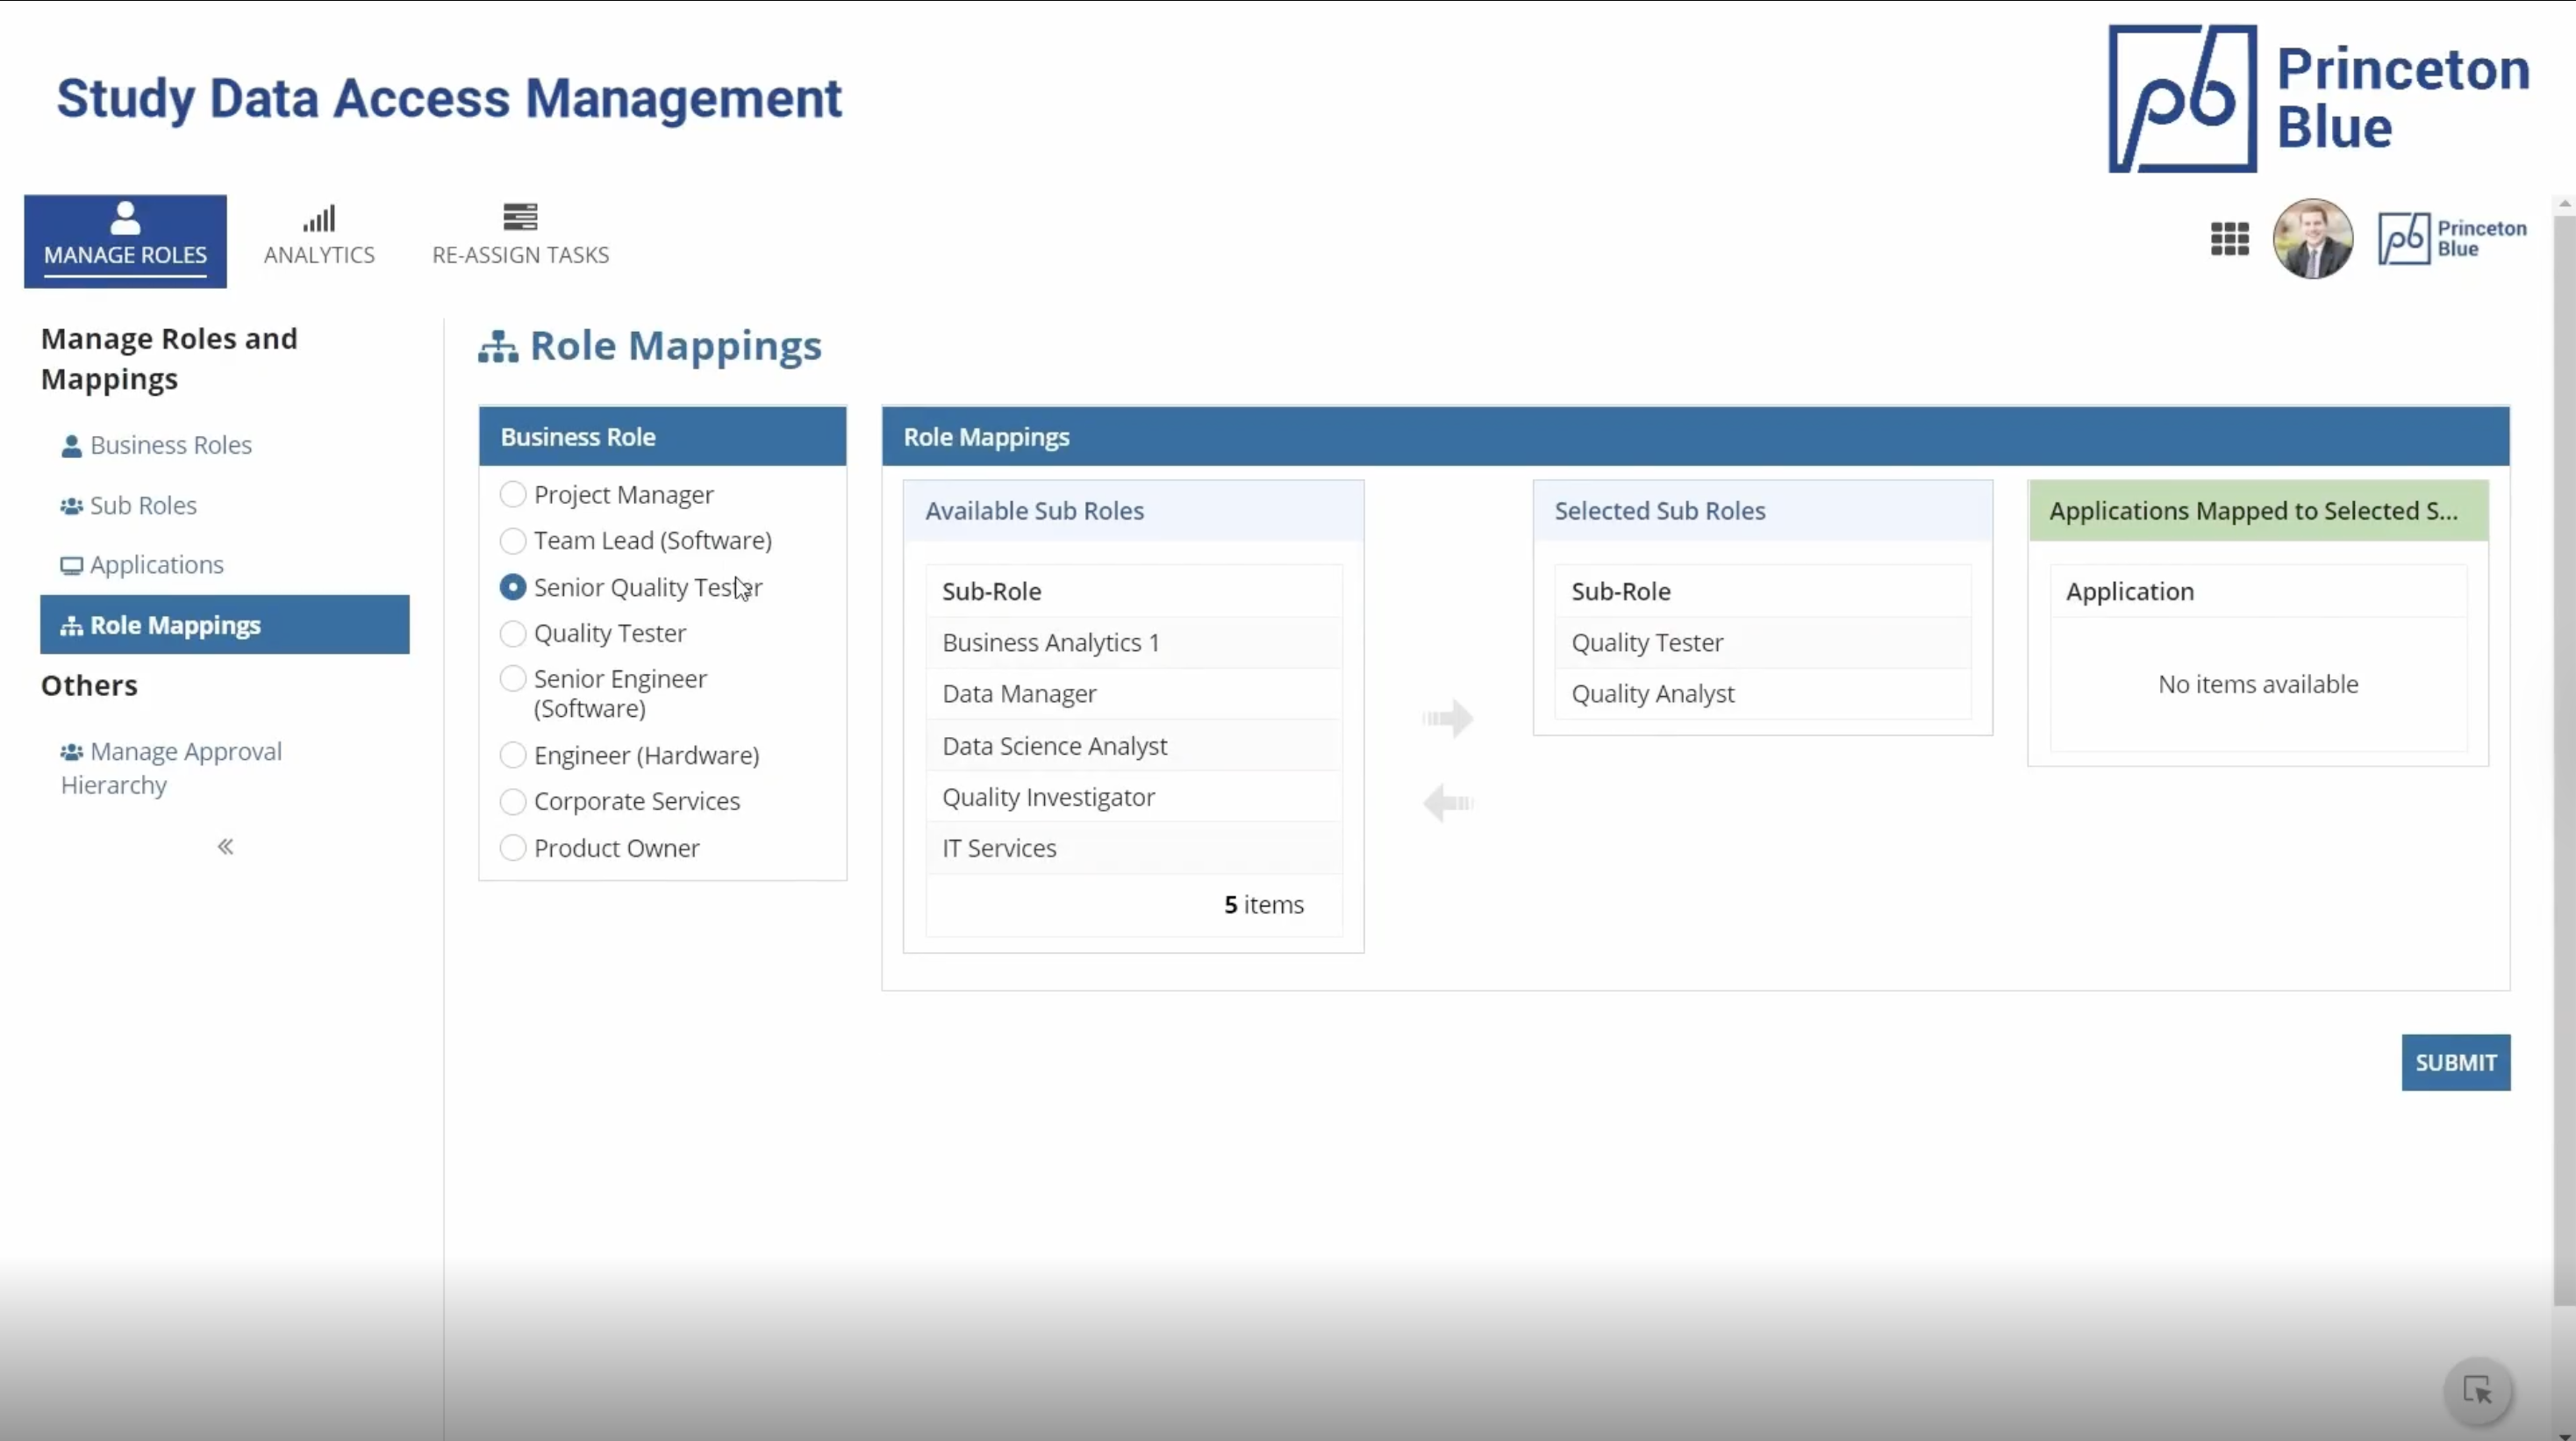Click the apps grid icon
The height and width of the screenshot is (1441, 2576).
pyautogui.click(x=2229, y=239)
